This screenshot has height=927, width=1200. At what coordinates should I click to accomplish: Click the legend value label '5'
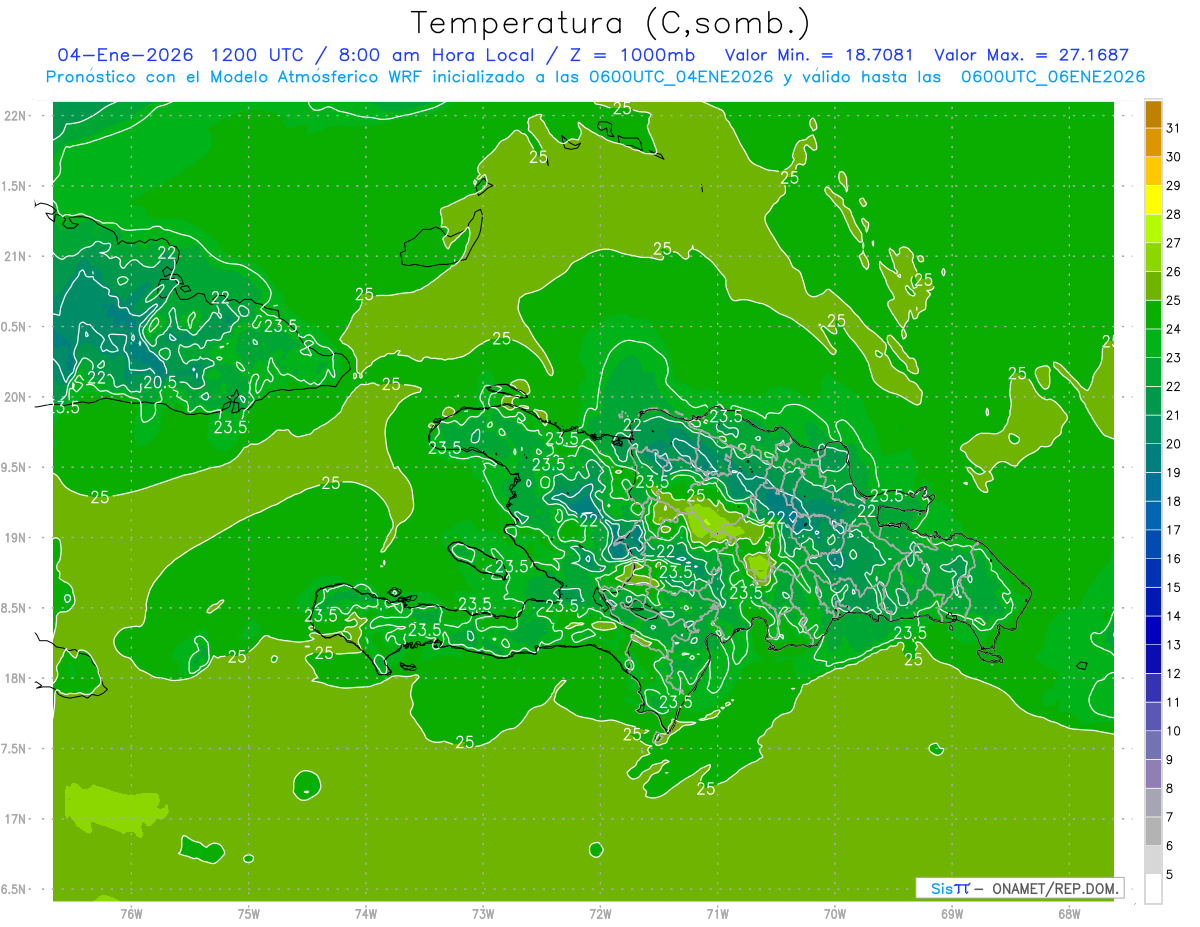pos(1169,874)
